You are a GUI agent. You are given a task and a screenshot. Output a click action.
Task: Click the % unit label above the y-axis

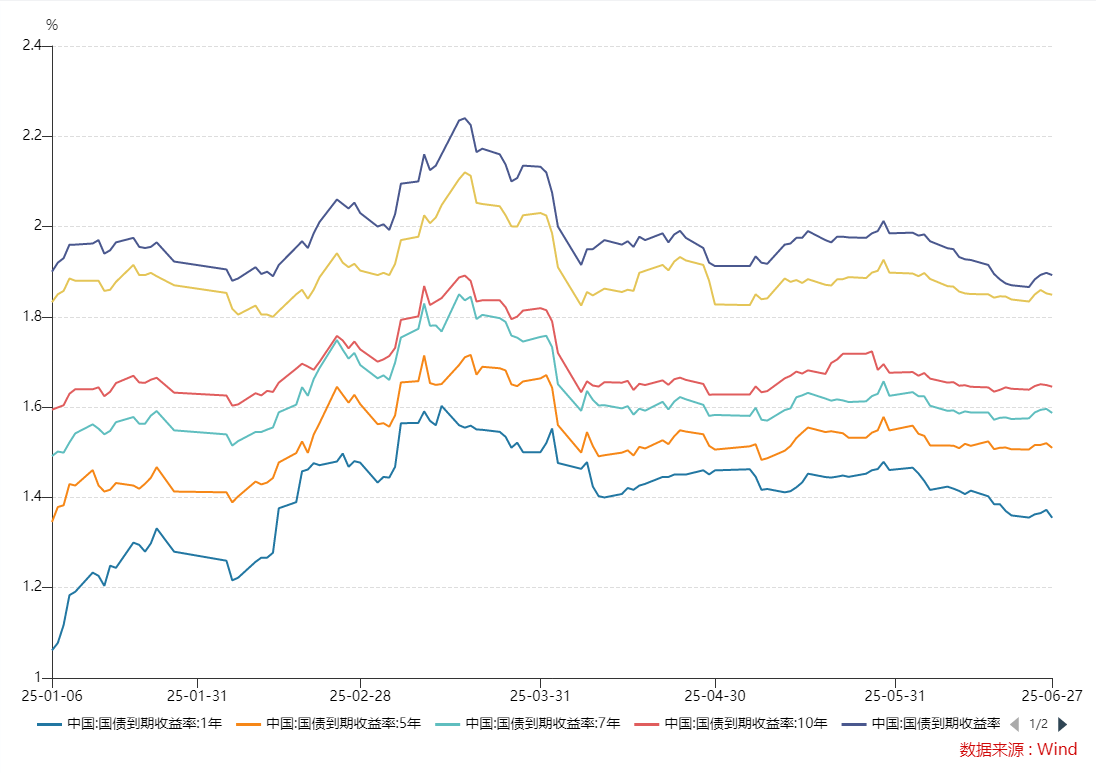pos(52,25)
